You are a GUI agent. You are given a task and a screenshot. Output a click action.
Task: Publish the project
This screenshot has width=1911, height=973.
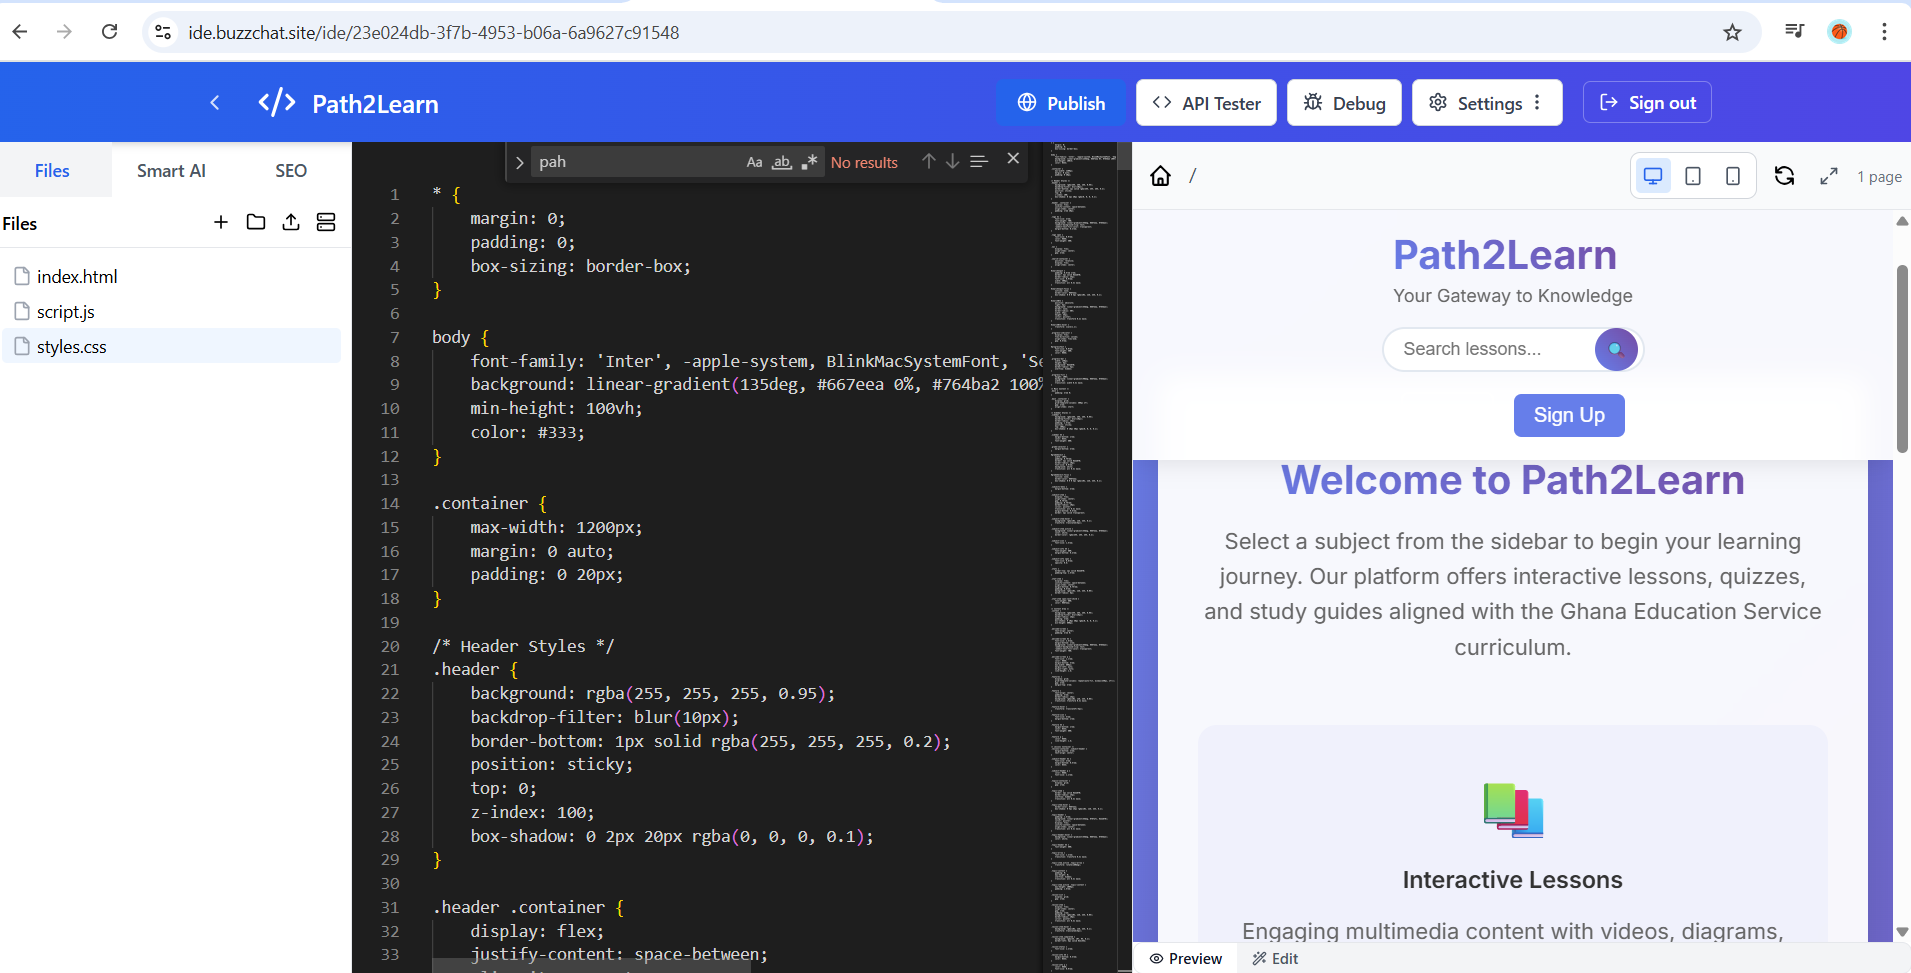point(1061,103)
